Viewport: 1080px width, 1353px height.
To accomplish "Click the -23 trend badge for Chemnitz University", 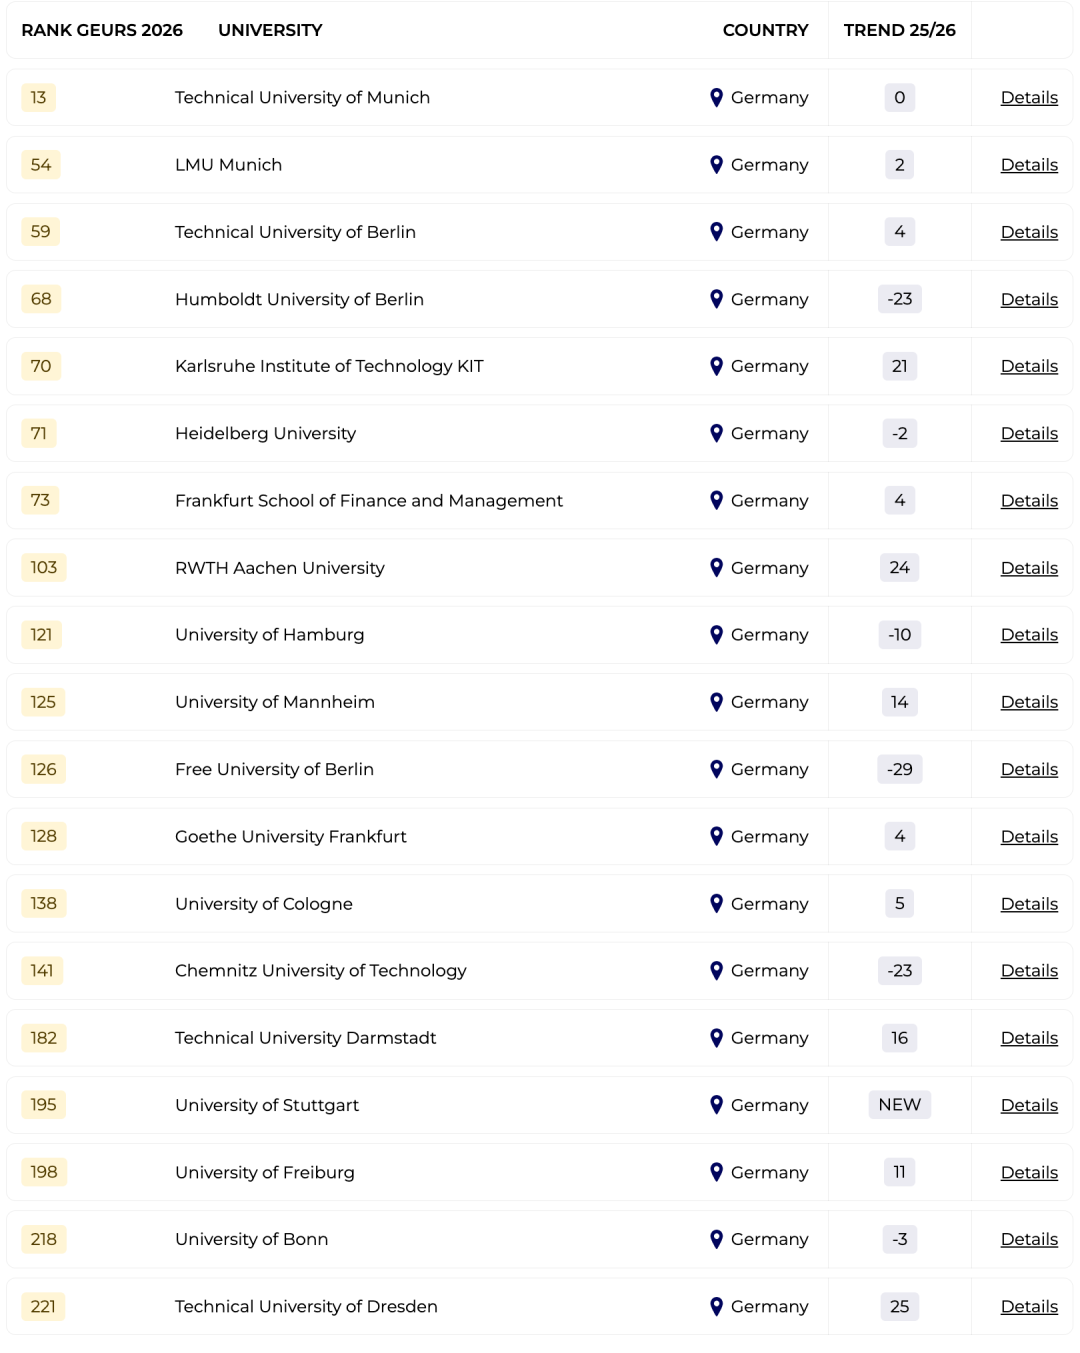I will [x=899, y=970].
